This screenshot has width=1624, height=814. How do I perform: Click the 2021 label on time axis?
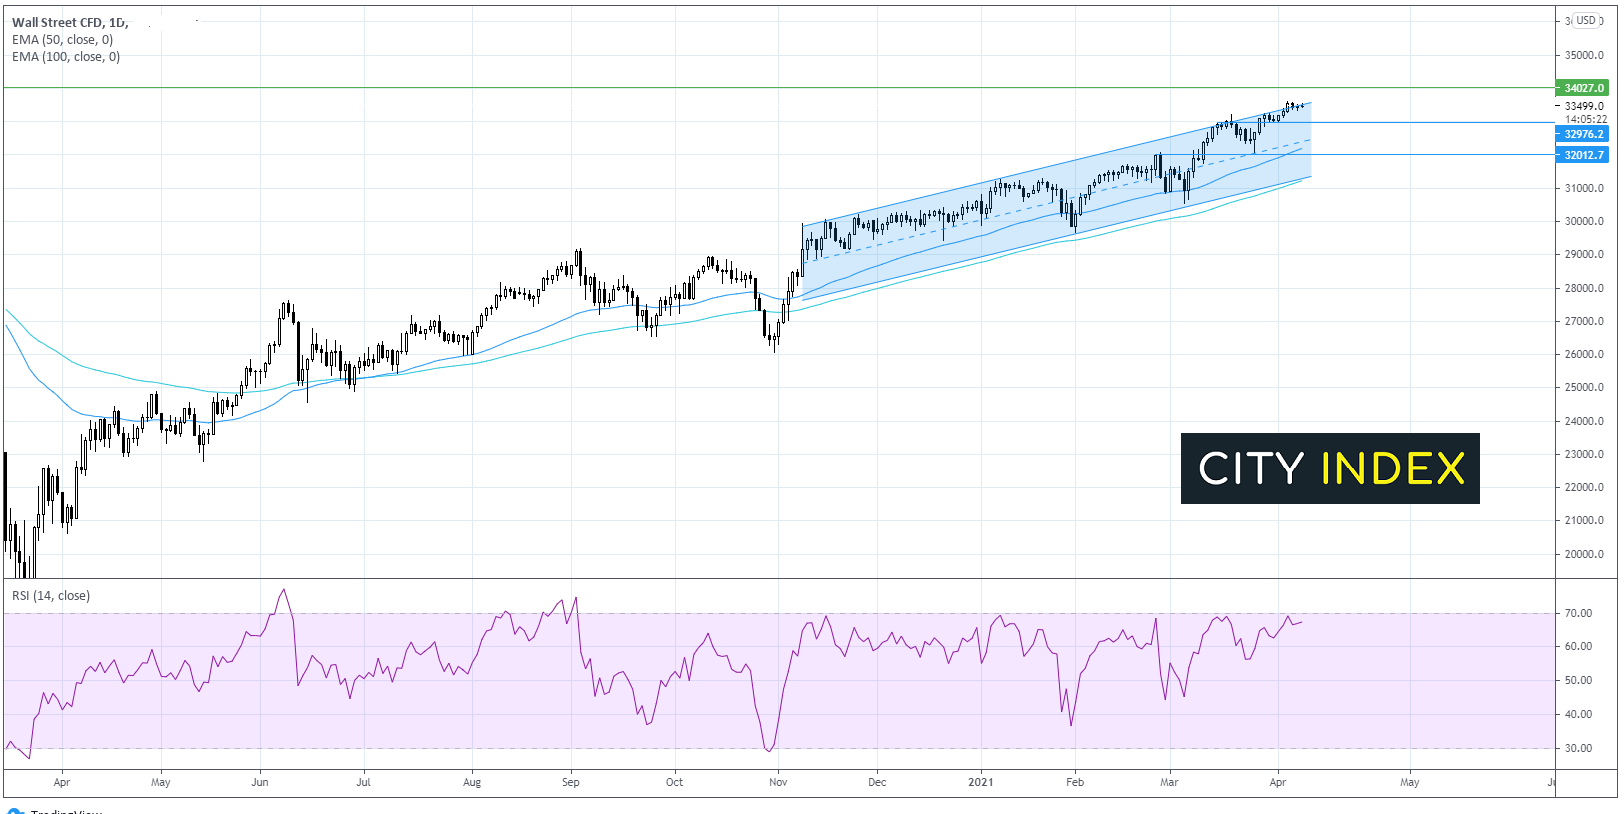[x=981, y=782]
